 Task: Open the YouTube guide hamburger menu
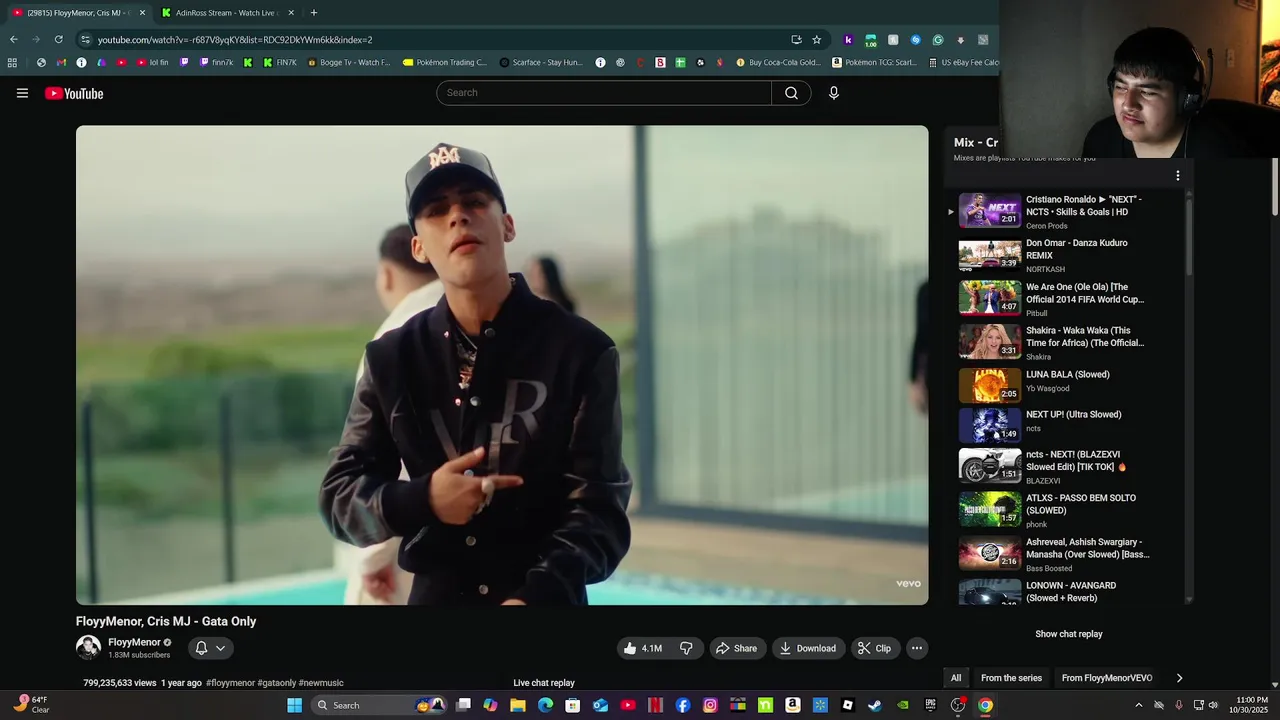(22, 93)
